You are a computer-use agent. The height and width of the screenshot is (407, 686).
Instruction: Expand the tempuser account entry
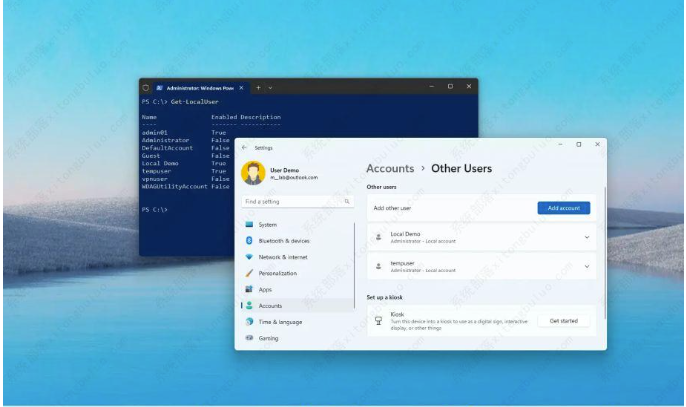tap(587, 266)
